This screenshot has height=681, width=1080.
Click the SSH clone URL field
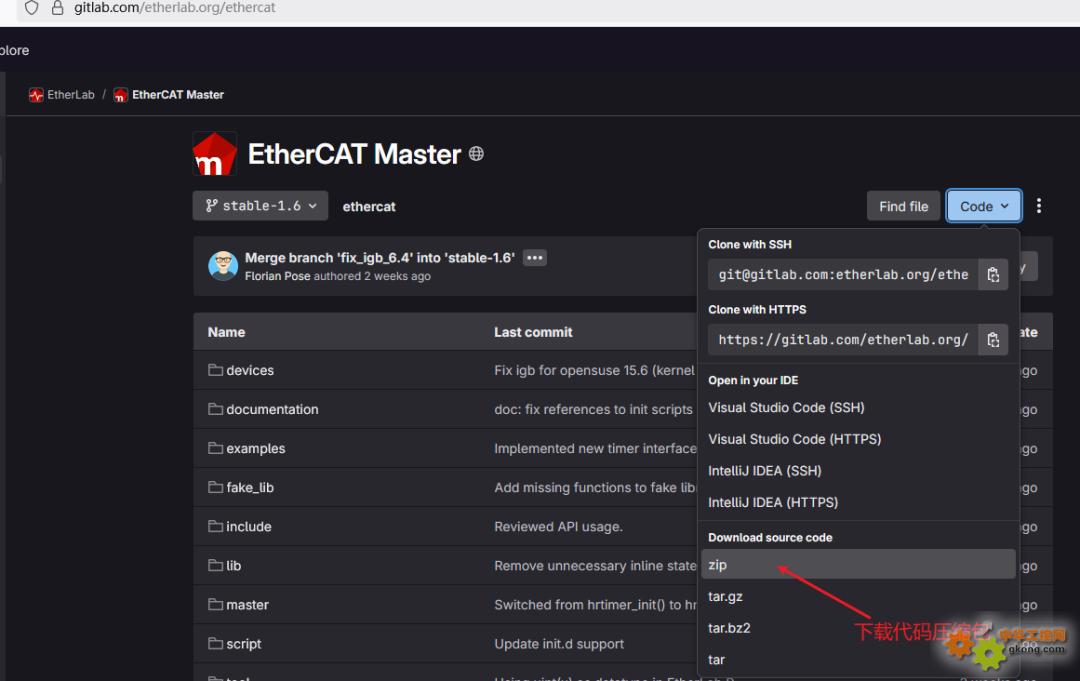point(843,275)
